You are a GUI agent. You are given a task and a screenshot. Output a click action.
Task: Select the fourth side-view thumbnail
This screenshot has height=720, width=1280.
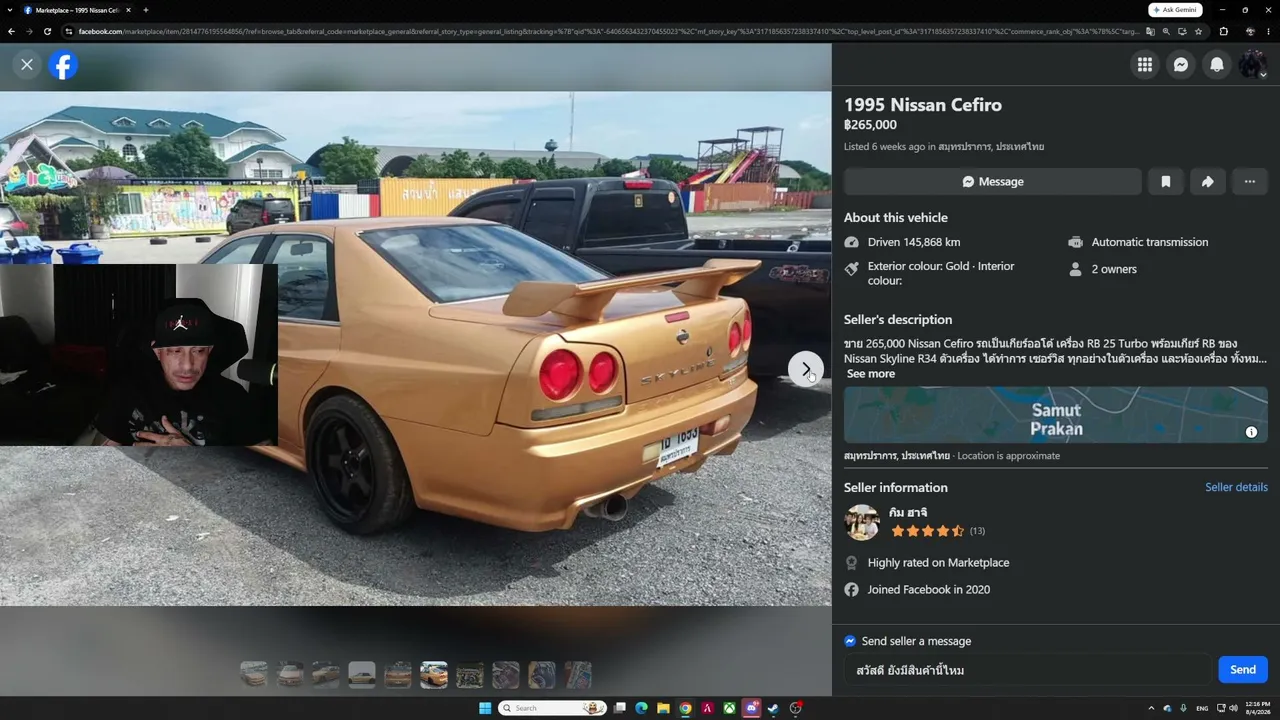click(x=362, y=675)
